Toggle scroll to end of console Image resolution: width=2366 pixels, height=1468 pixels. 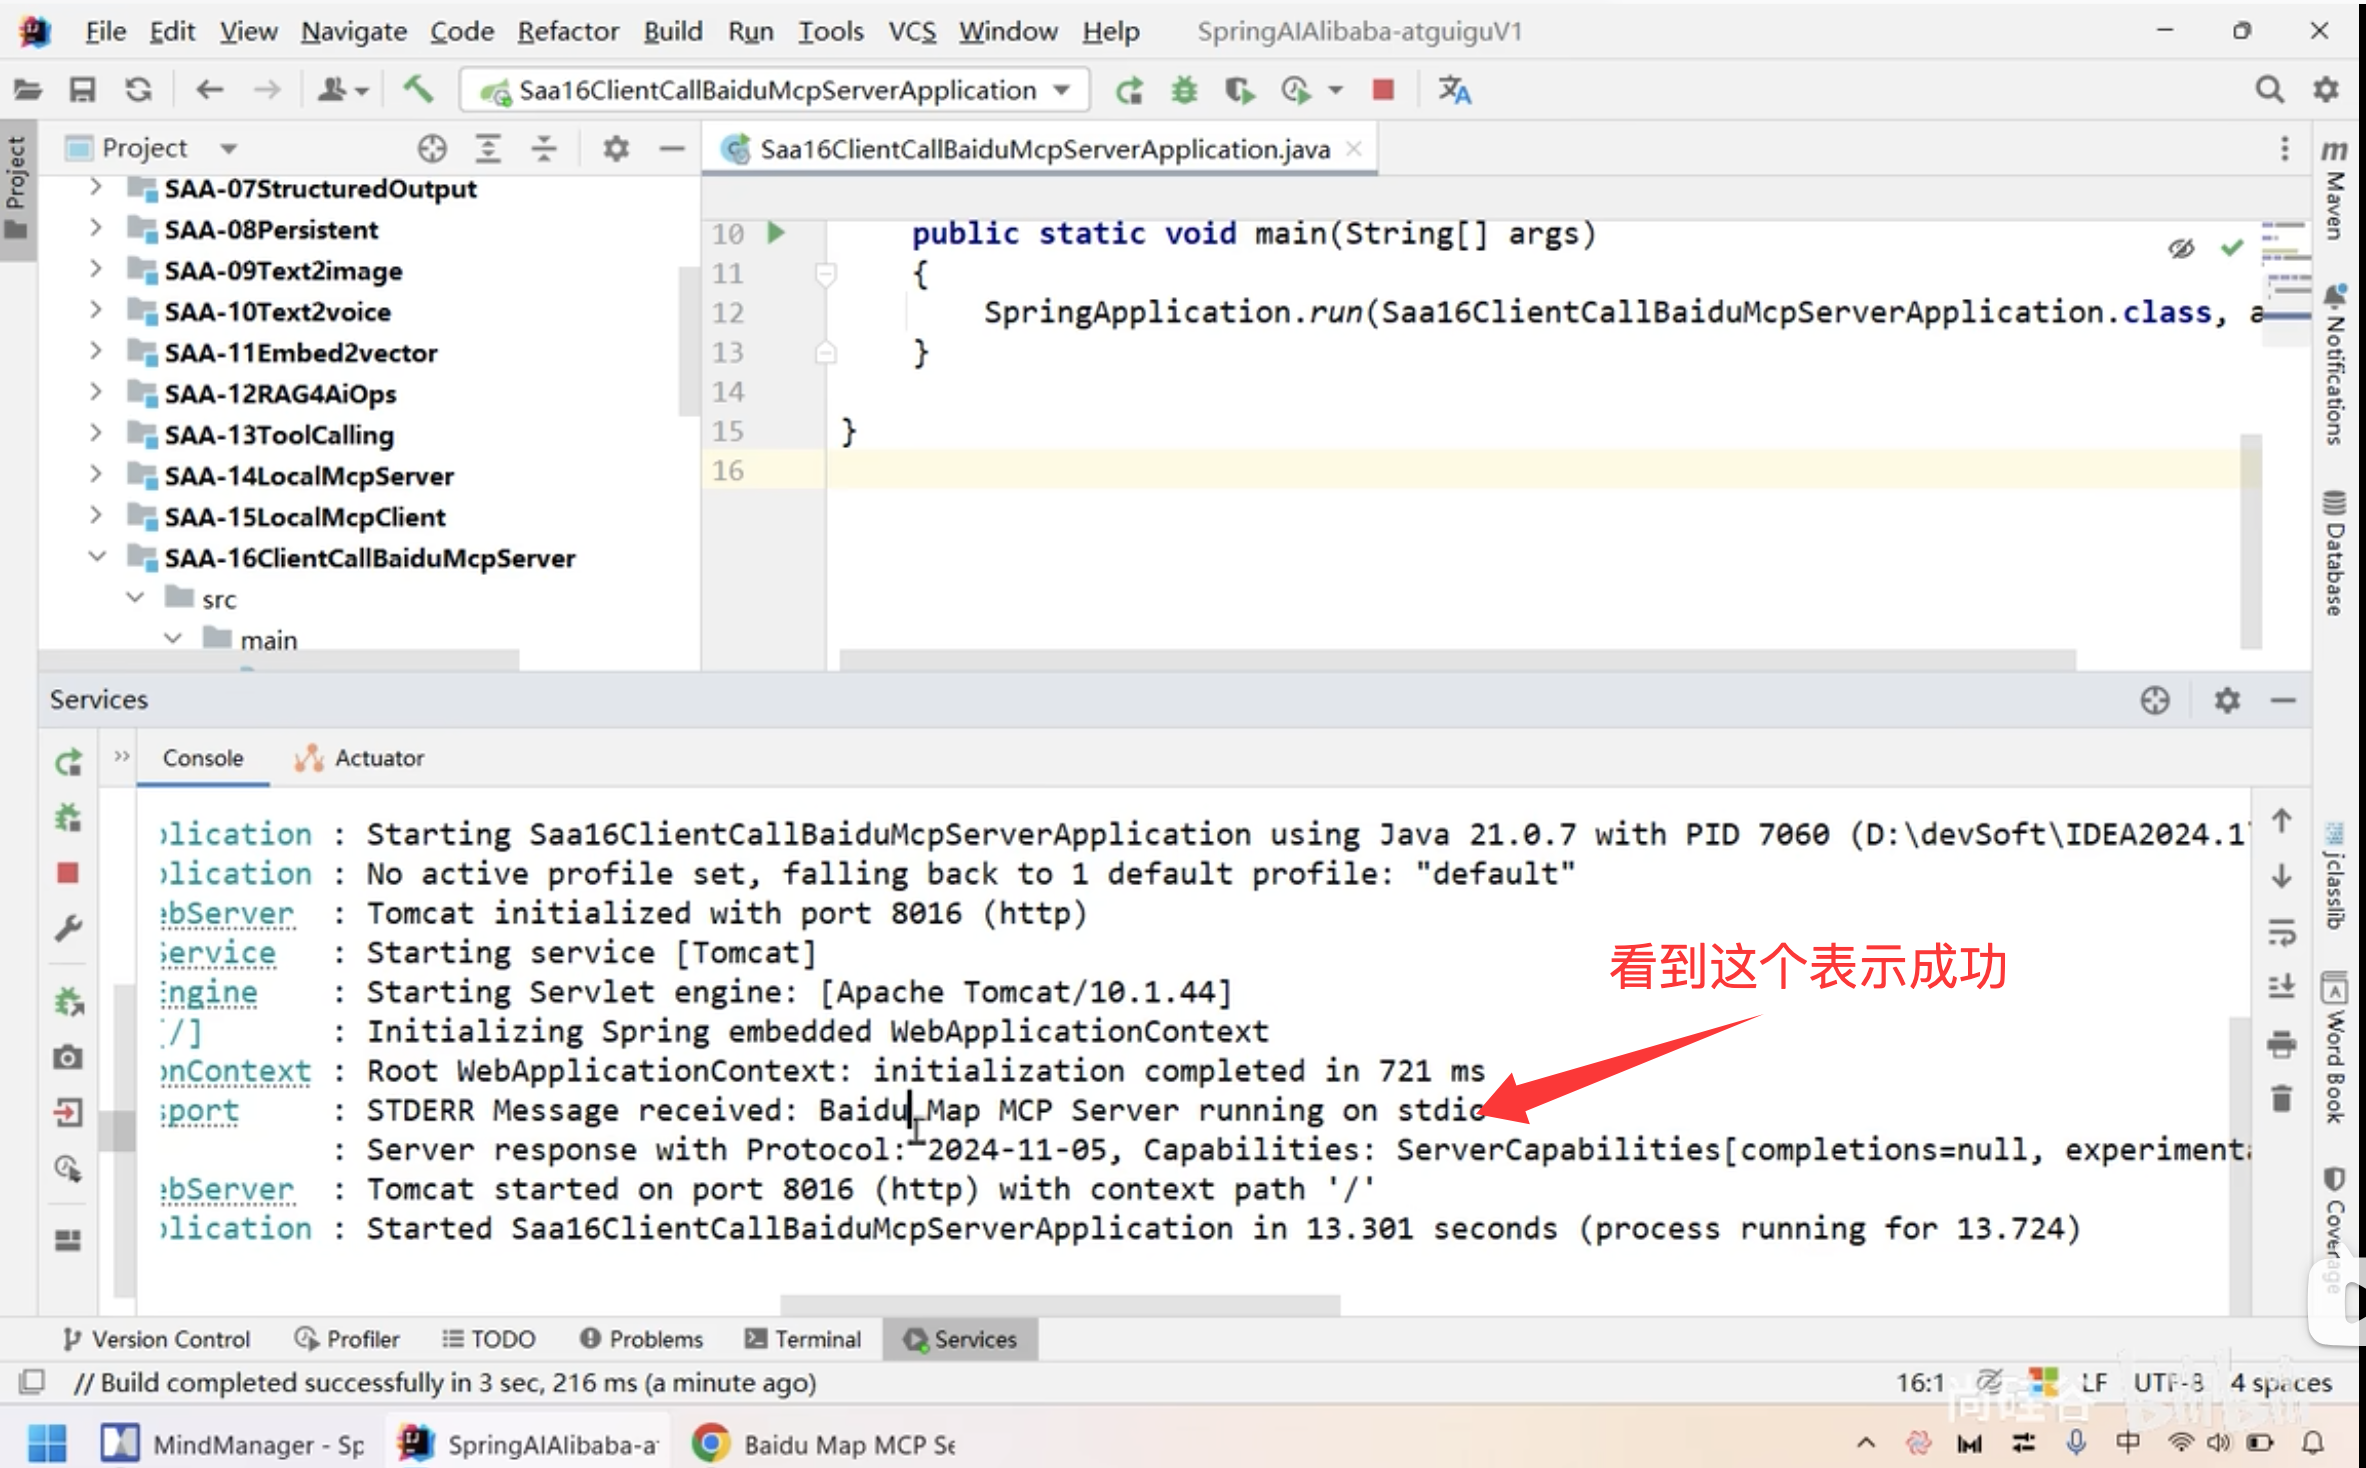(x=2281, y=988)
